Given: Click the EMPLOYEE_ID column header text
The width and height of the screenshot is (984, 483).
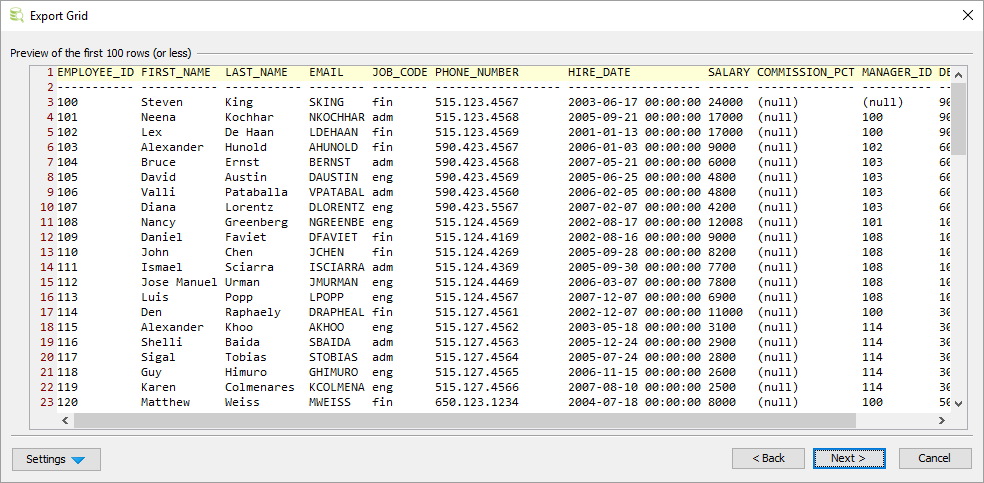Looking at the screenshot, I should [95, 72].
